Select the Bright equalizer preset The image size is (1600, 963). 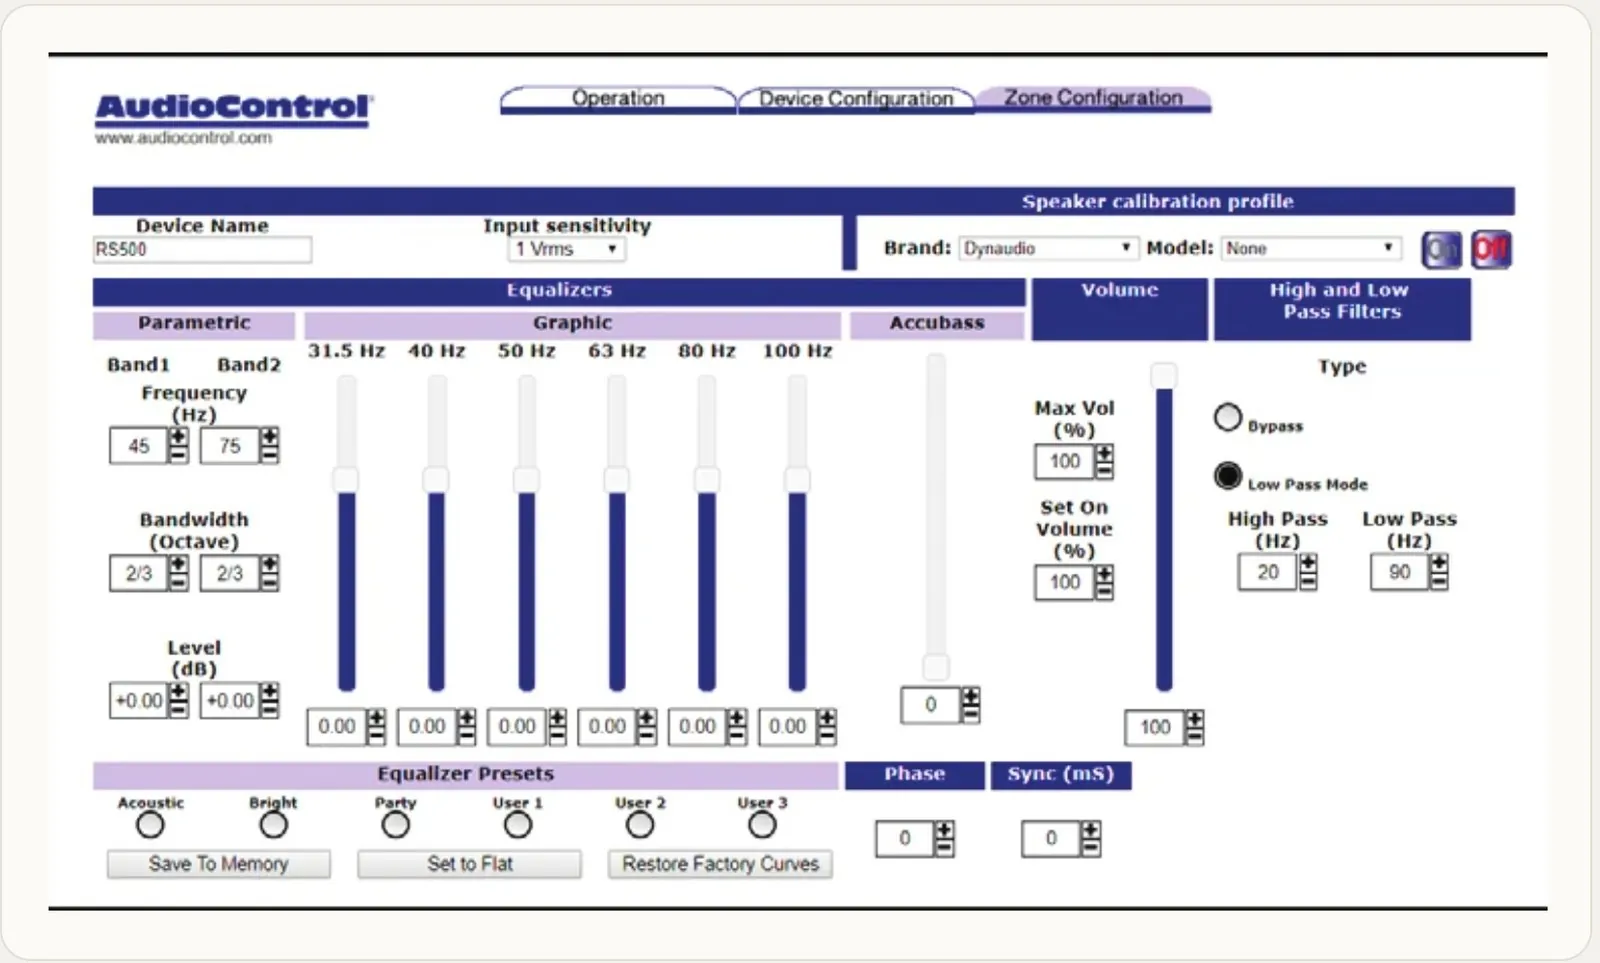pos(273,825)
